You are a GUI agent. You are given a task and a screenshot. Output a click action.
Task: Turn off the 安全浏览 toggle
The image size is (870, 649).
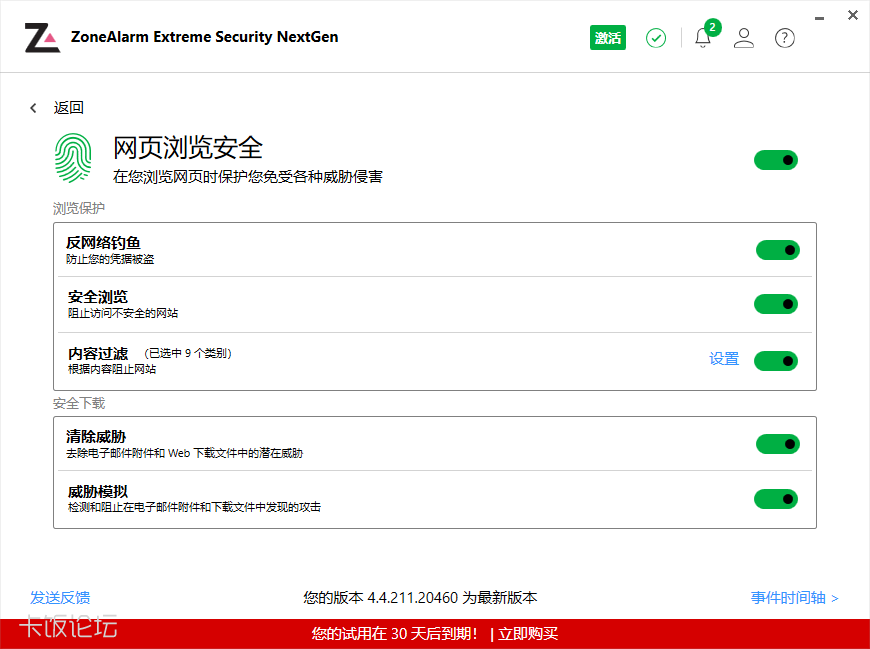776,304
